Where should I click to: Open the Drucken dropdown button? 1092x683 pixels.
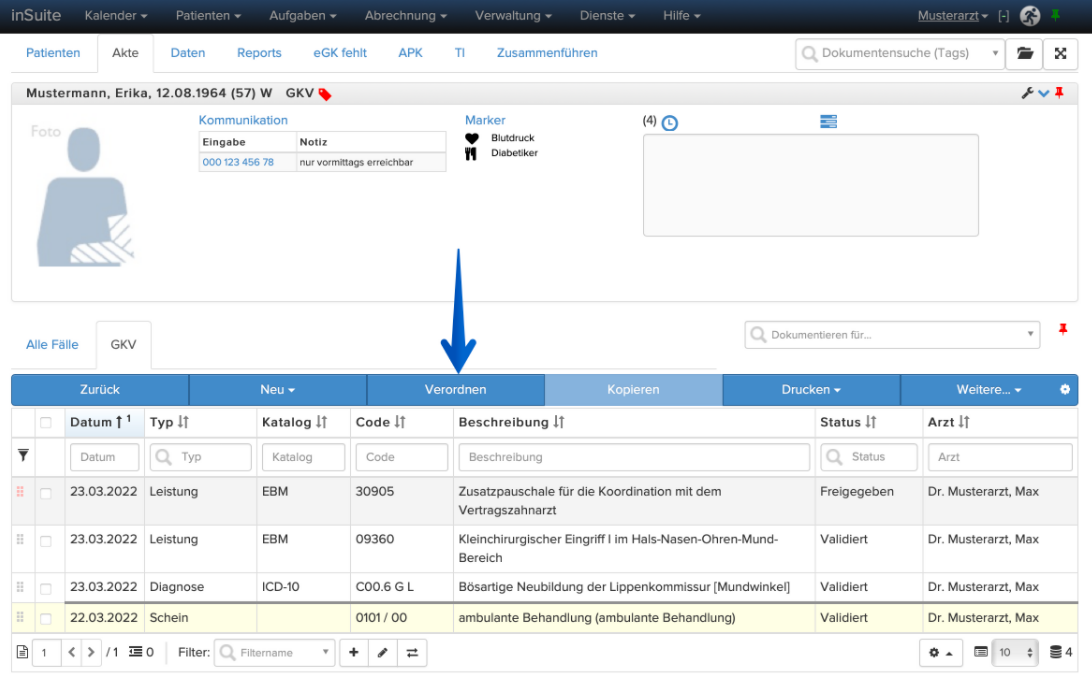point(811,389)
